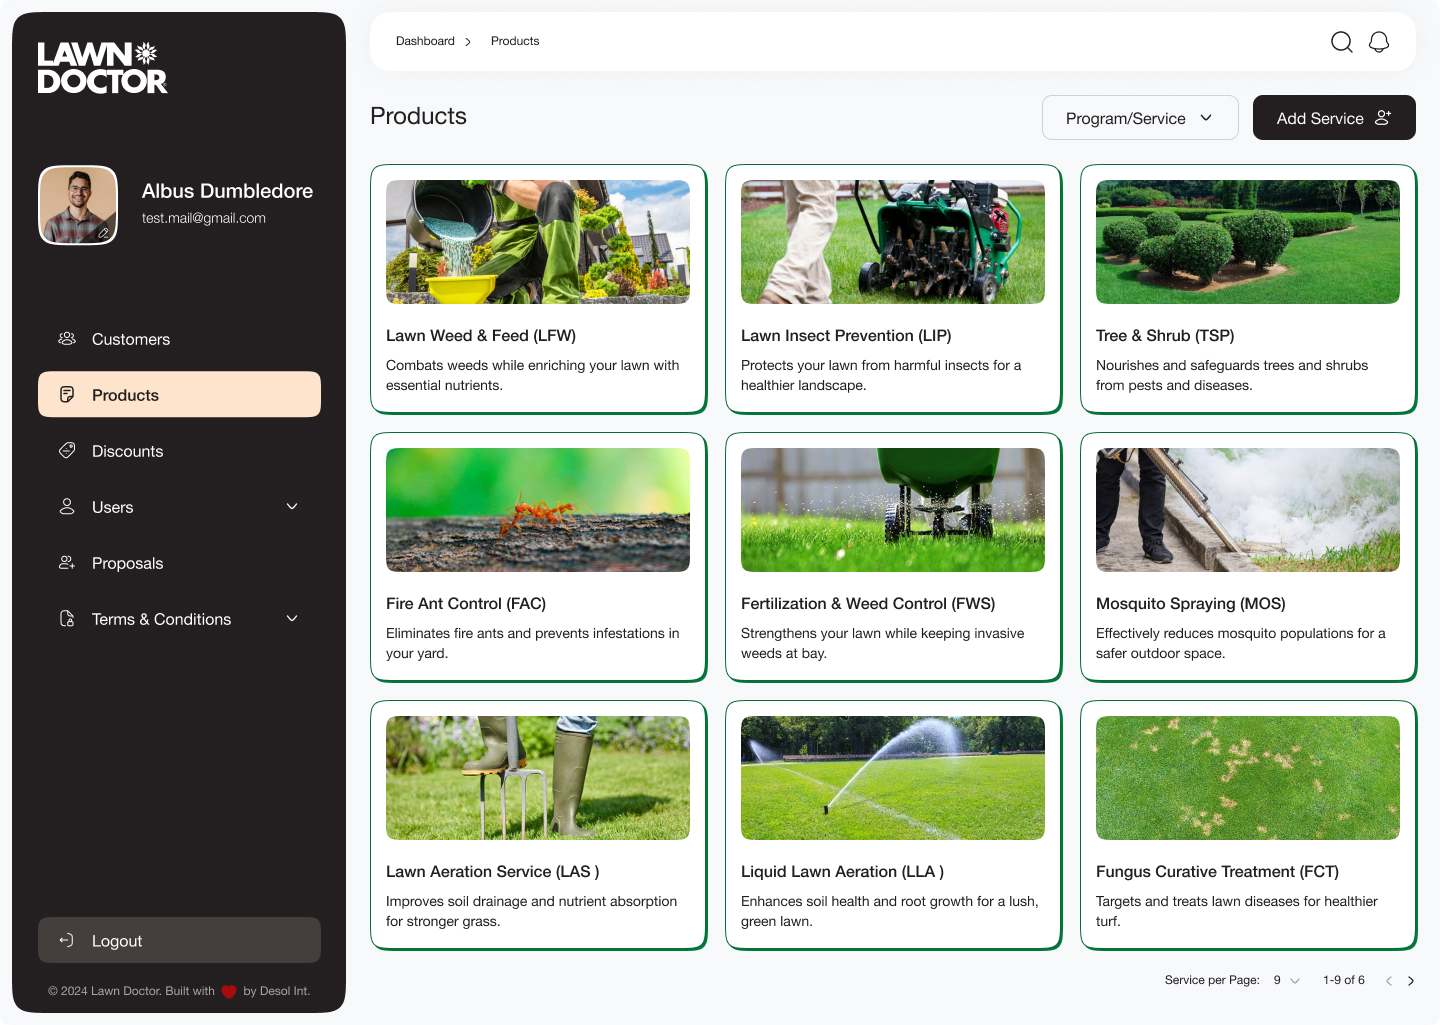The image size is (1440, 1025).
Task: Click the Products page heading
Action: pos(418,116)
